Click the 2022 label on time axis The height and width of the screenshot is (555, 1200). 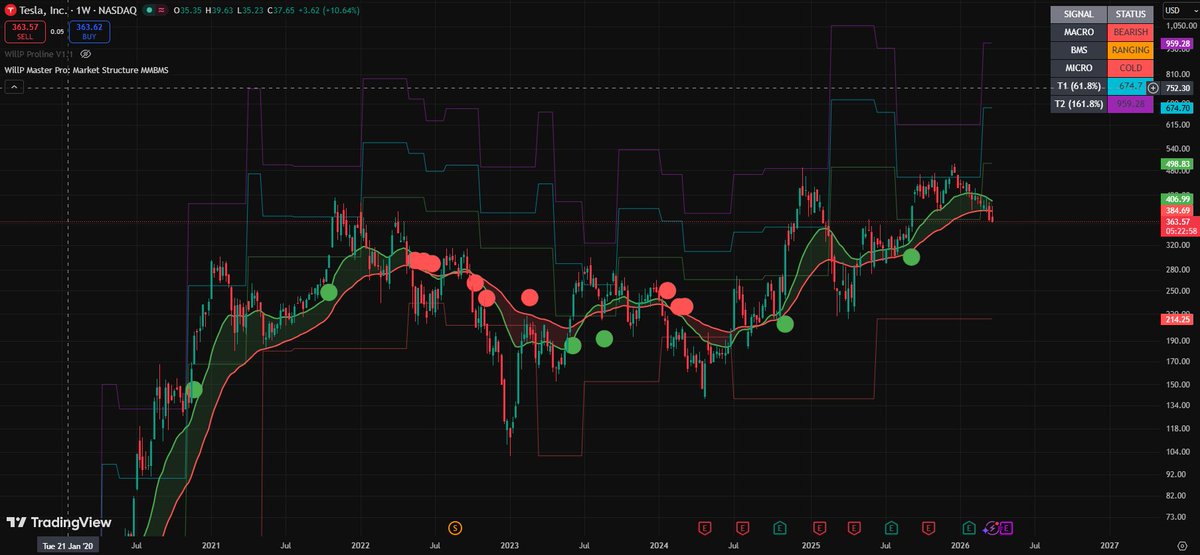[360, 547]
